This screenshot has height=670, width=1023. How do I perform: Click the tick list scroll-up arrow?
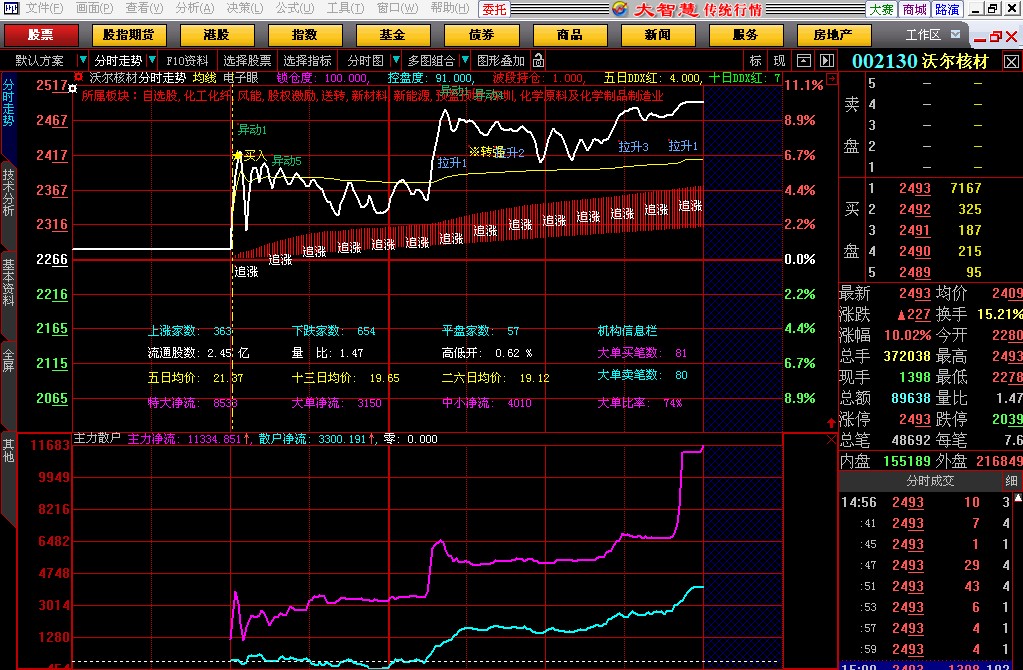pyautogui.click(x=1018, y=497)
